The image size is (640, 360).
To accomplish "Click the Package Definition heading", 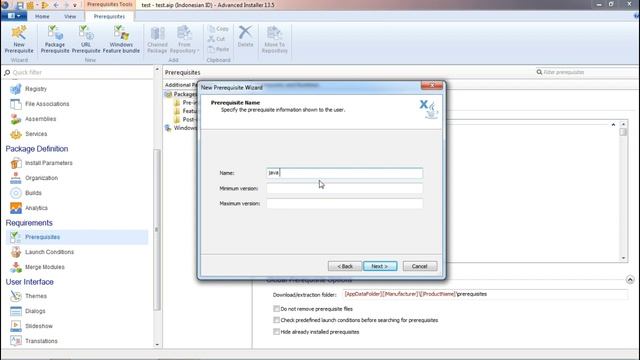I will pyautogui.click(x=37, y=149).
